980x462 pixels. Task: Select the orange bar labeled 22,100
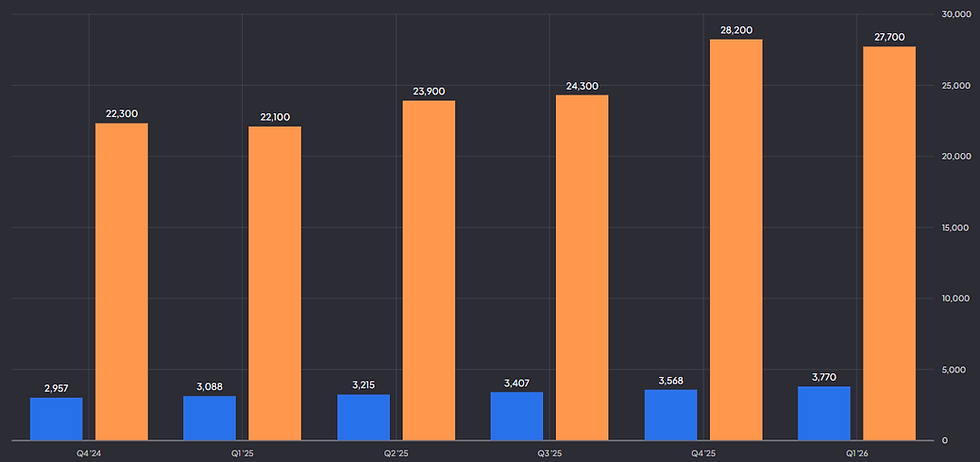click(x=275, y=283)
